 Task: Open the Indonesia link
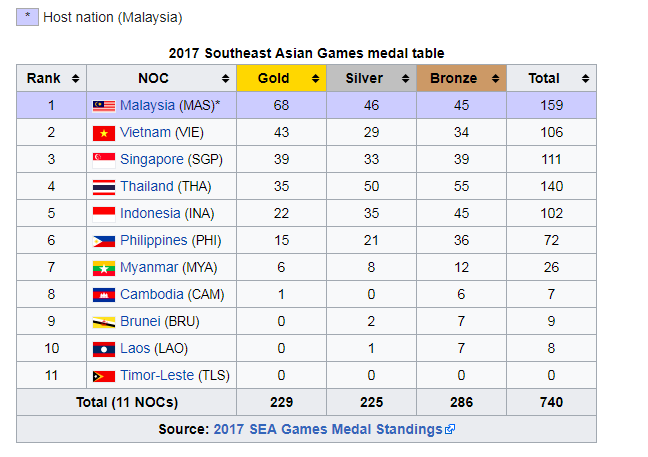pos(150,213)
